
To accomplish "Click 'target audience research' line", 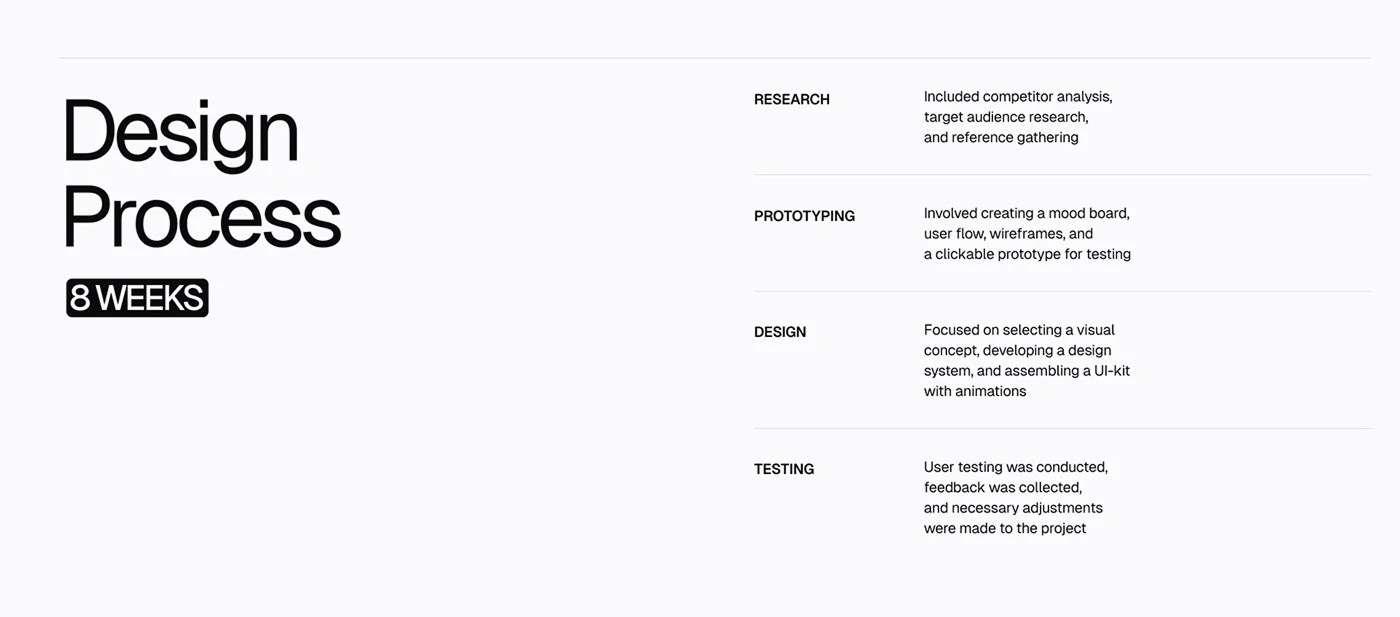I will [x=1006, y=117].
